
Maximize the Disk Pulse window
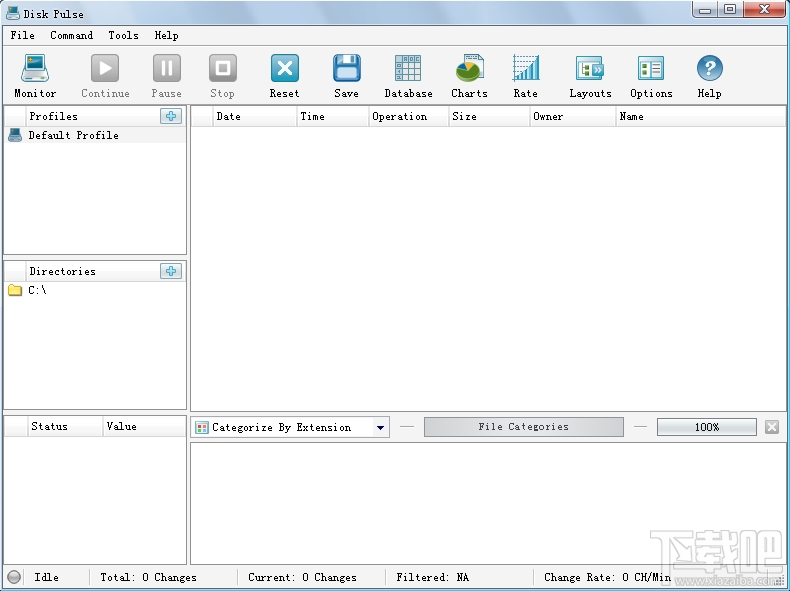click(x=730, y=9)
